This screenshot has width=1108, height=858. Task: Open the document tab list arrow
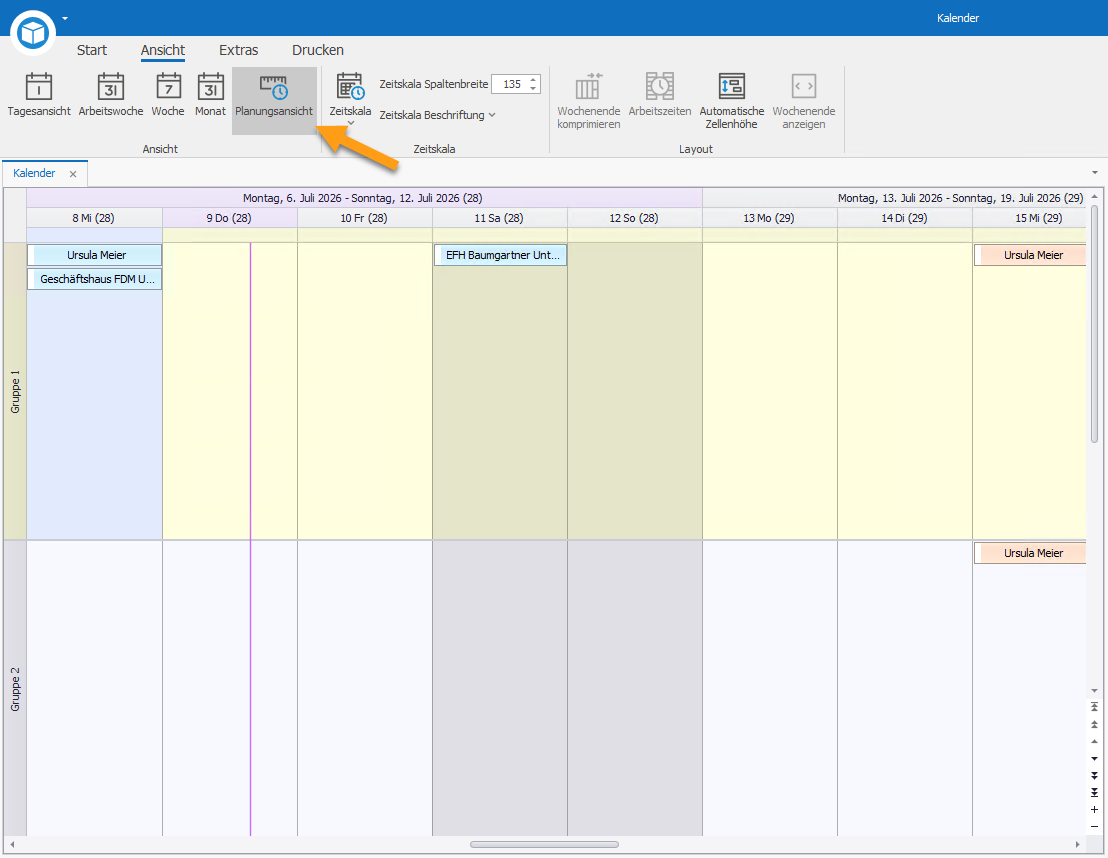pyautogui.click(x=1095, y=173)
